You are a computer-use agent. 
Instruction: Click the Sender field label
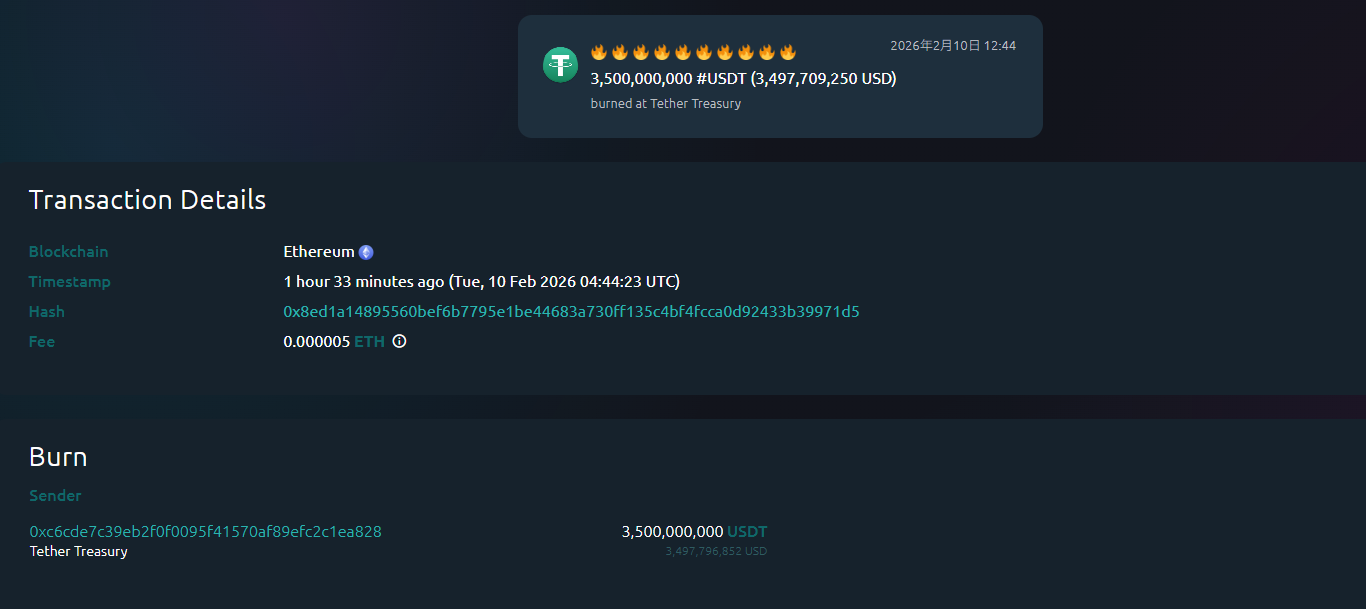point(55,496)
